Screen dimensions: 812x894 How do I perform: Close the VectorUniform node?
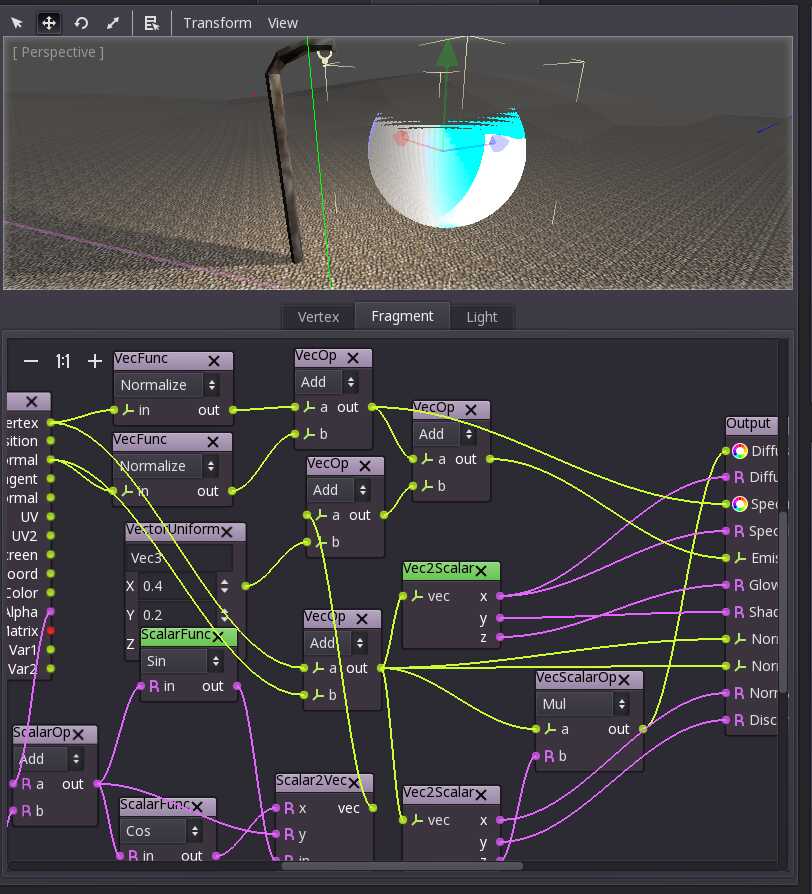(226, 532)
